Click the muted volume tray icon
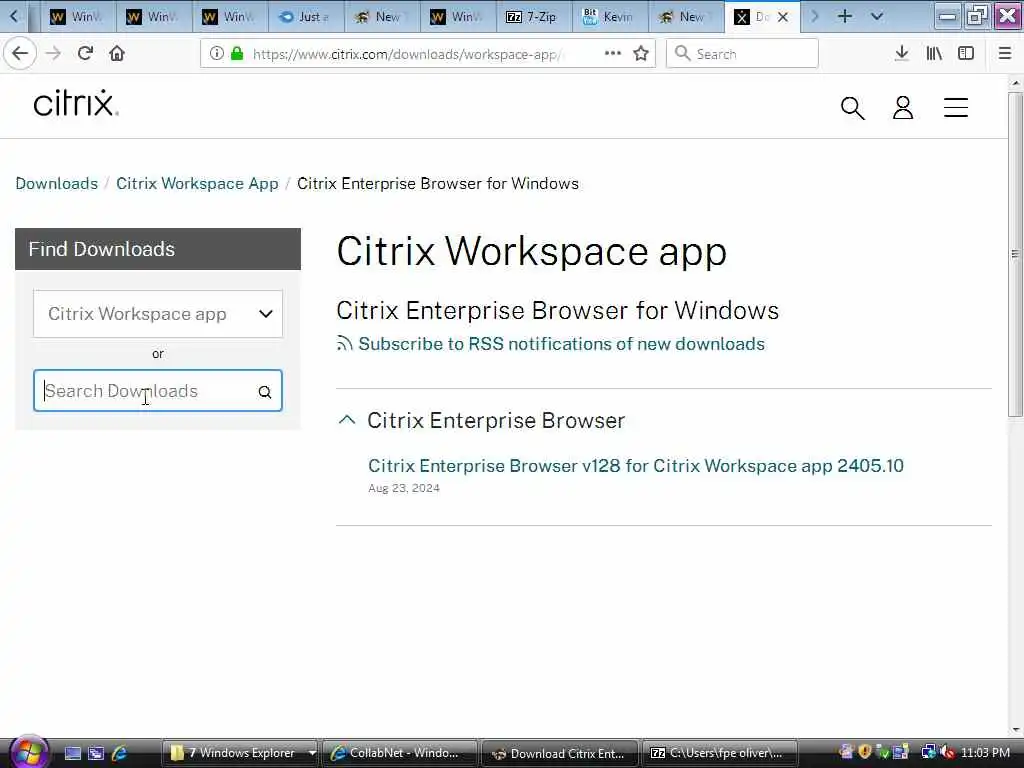Screen dimensions: 1024x768 point(948,752)
